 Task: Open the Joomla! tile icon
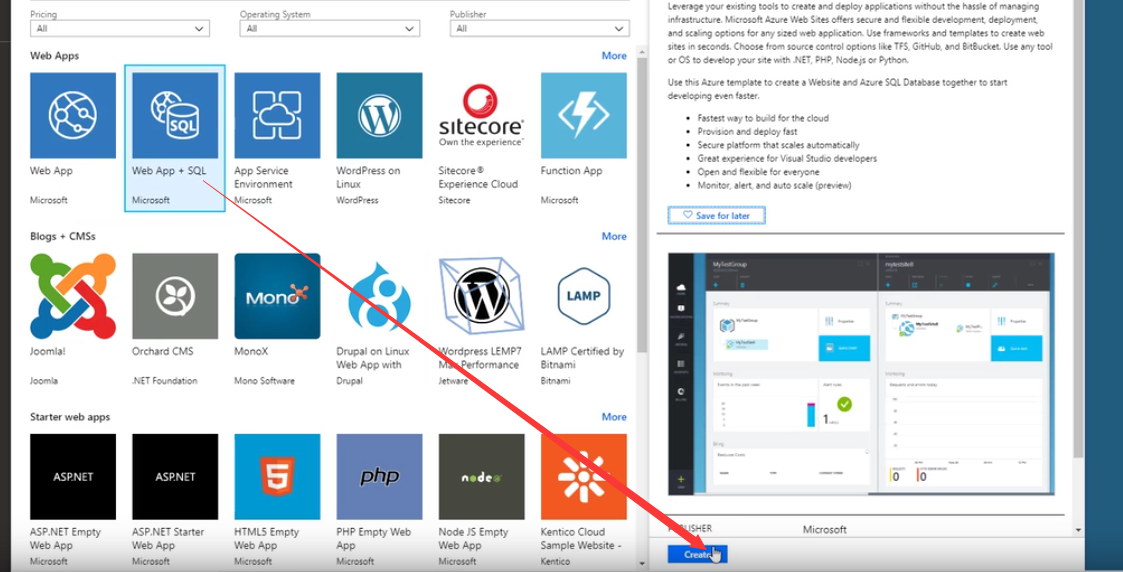point(73,296)
